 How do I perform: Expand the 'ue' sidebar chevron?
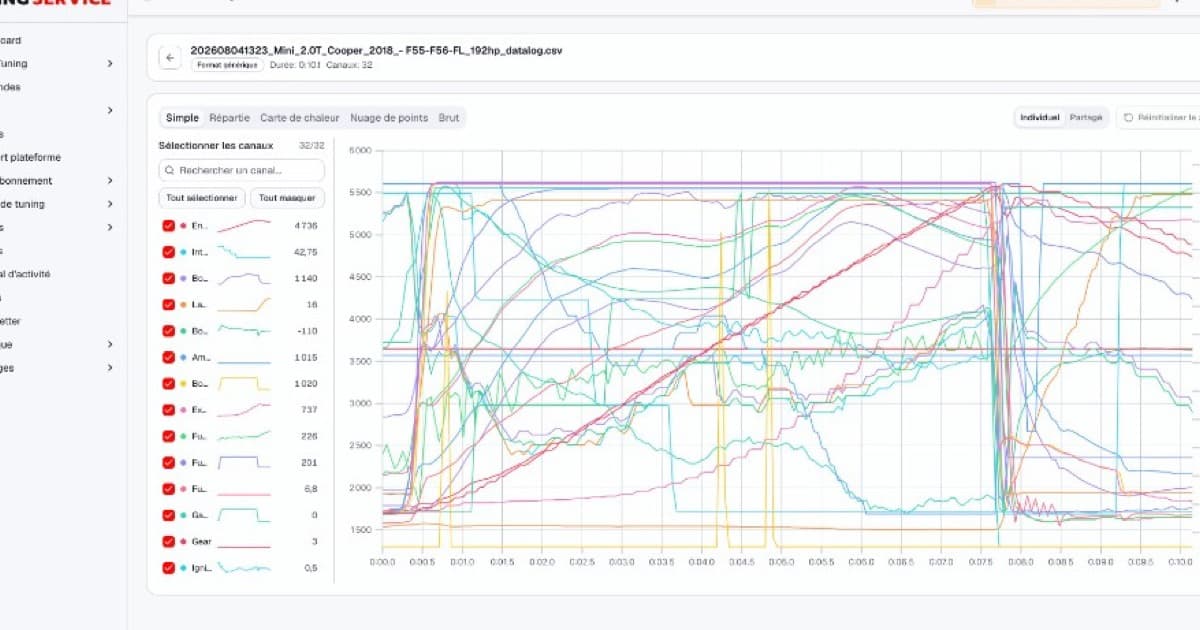[110, 344]
